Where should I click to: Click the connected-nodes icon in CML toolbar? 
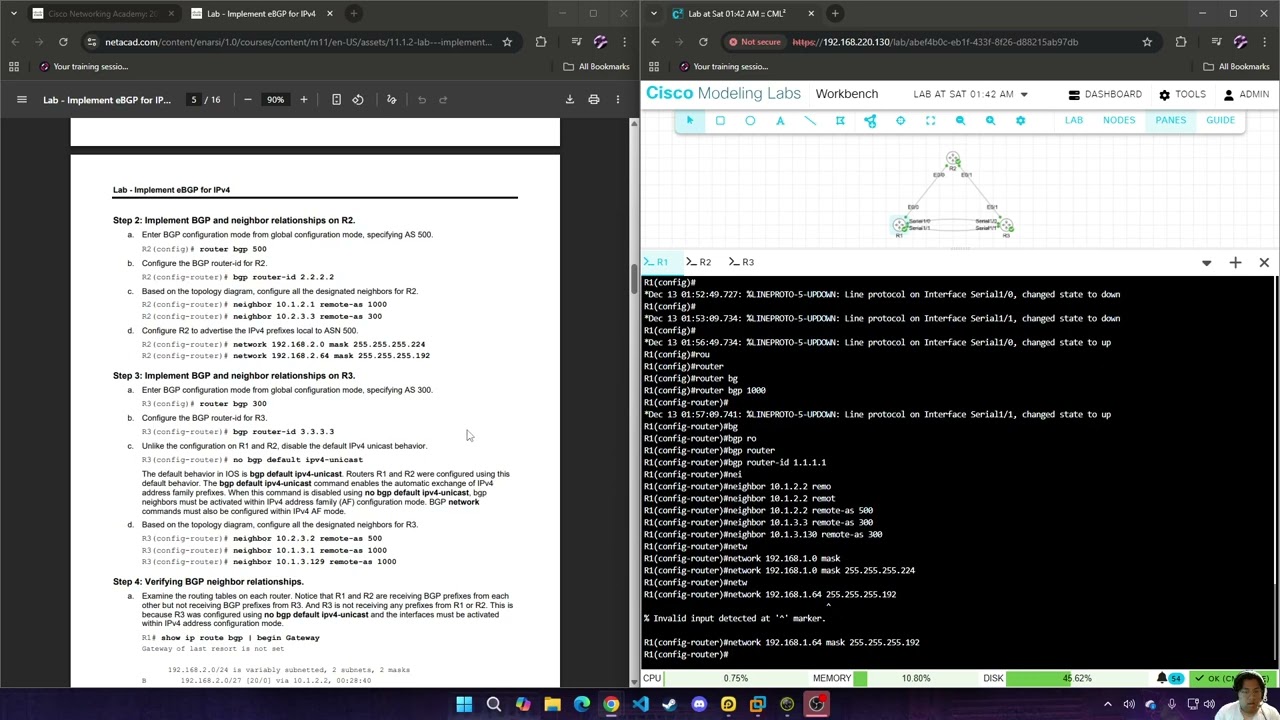870,121
